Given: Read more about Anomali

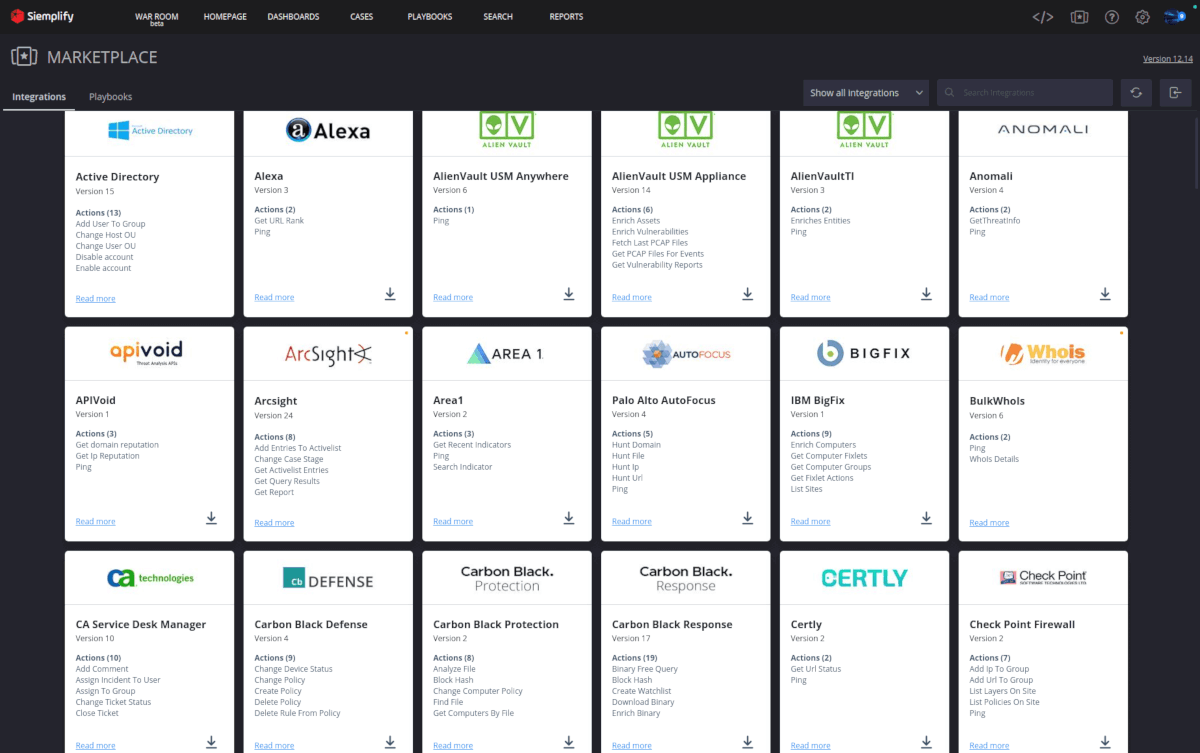Looking at the screenshot, I should [x=989, y=298].
